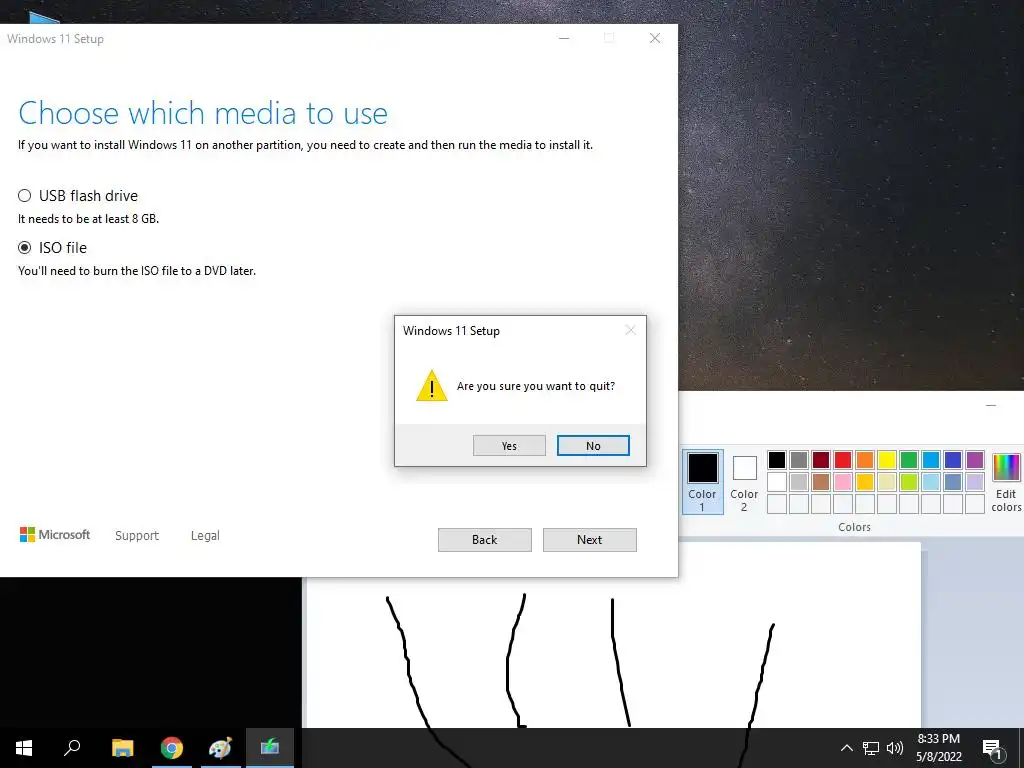The height and width of the screenshot is (768, 1024).
Task: Minimize the Paint window
Action: [x=991, y=406]
